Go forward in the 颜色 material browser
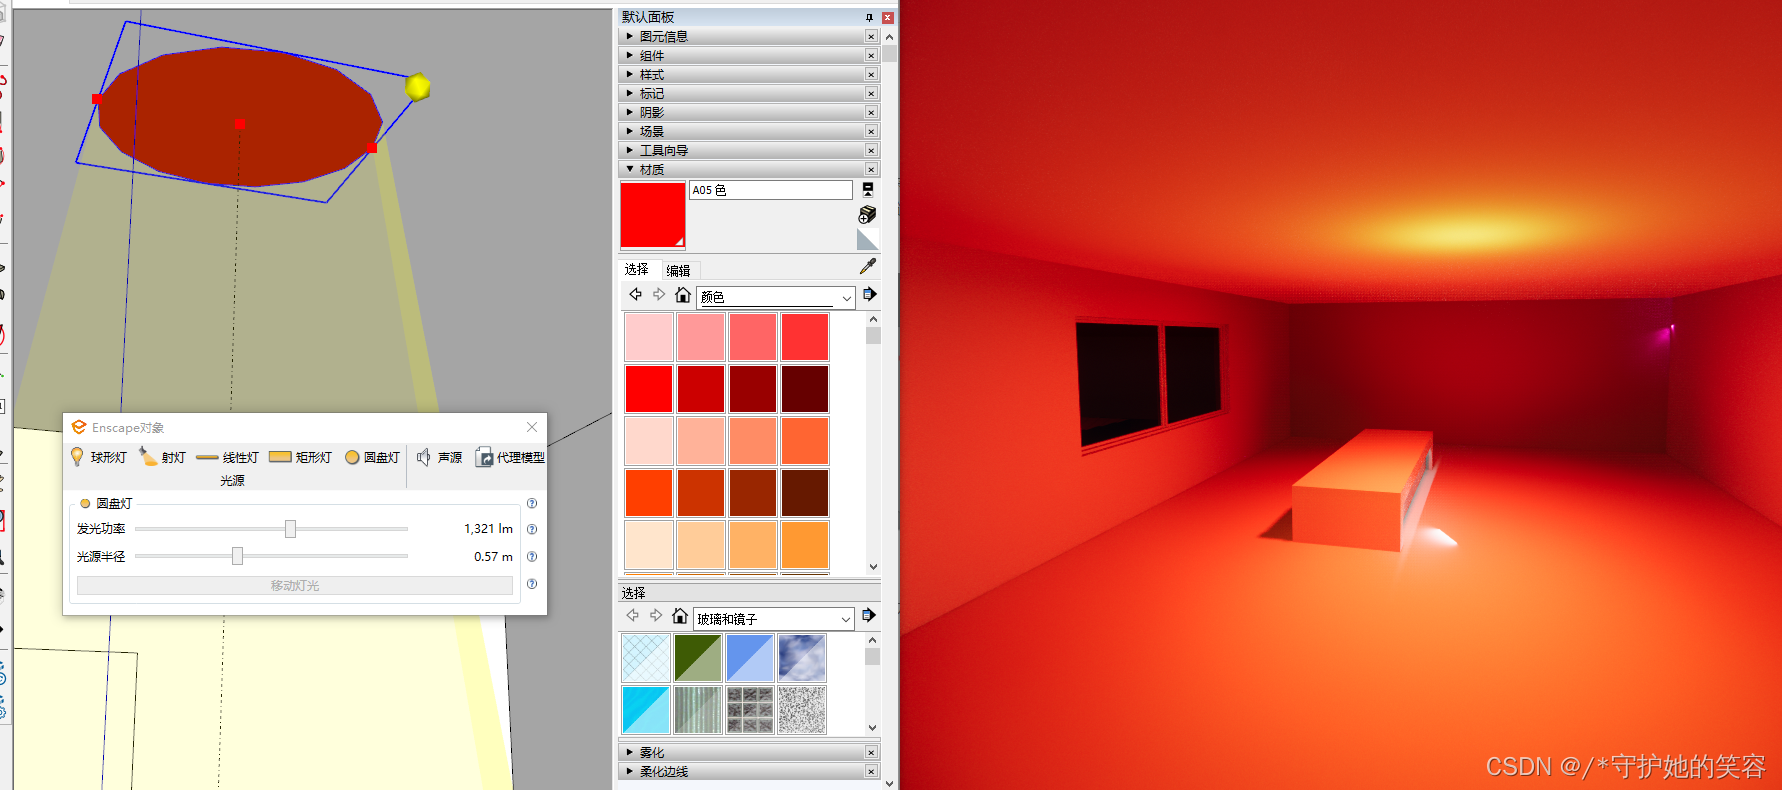Image resolution: width=1782 pixels, height=790 pixels. (x=658, y=294)
